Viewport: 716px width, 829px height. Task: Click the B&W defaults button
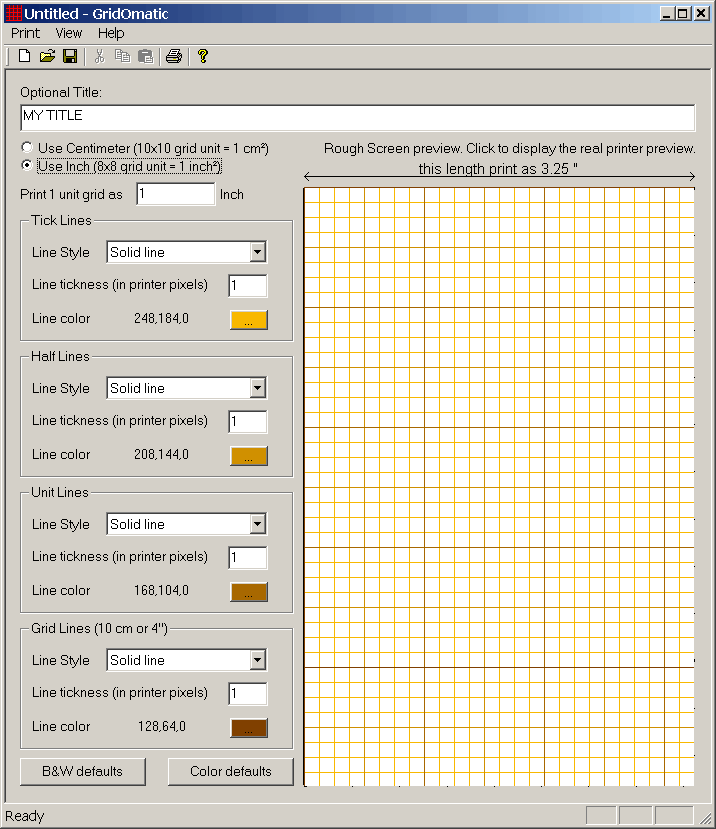[x=82, y=772]
